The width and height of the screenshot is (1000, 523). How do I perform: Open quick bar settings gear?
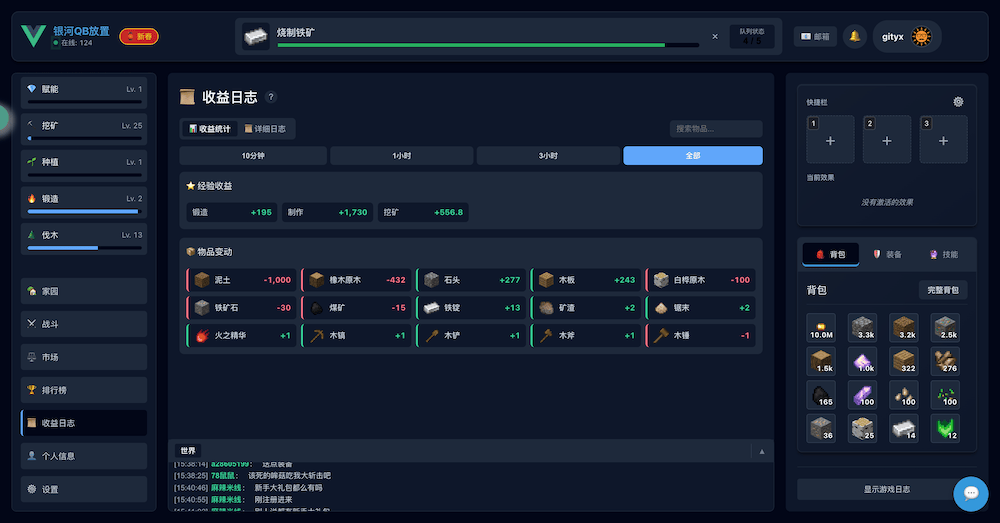tap(958, 102)
